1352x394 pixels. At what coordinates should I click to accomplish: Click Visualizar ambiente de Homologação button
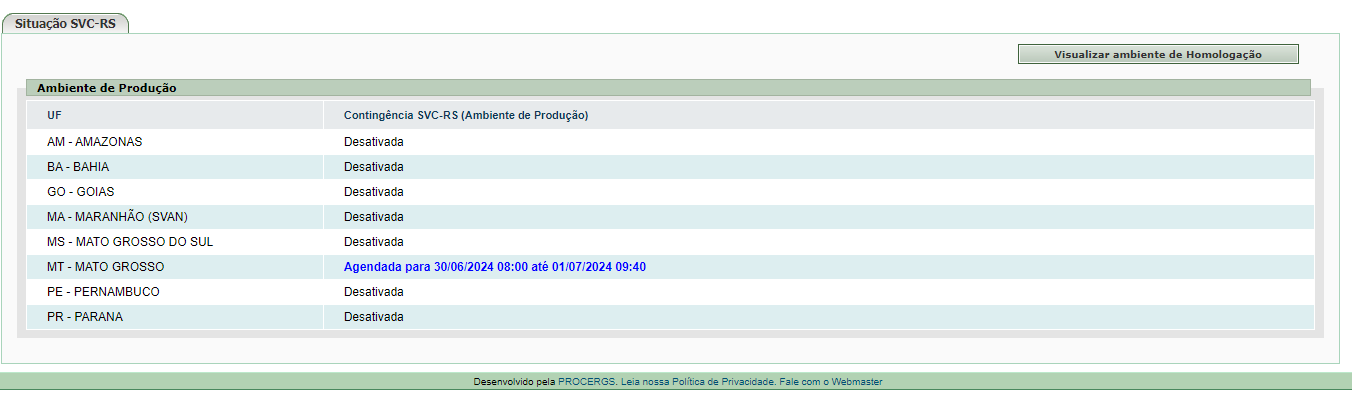[x=1158, y=54]
